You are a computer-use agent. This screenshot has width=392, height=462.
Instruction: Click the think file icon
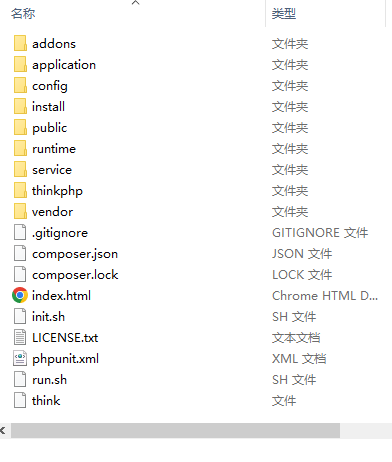(20, 400)
